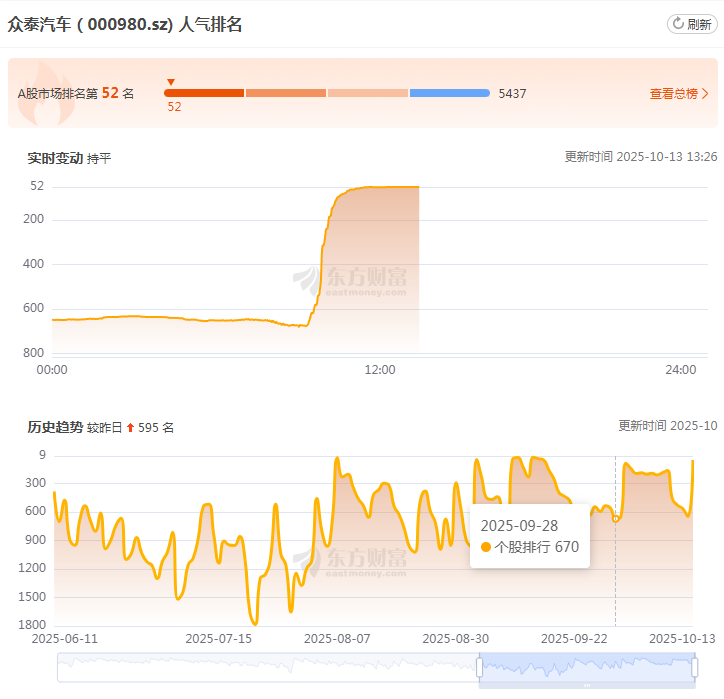Click the title 众泰汽车 (000980.sz) 人气排名
The image size is (724, 699).
click(x=125, y=24)
